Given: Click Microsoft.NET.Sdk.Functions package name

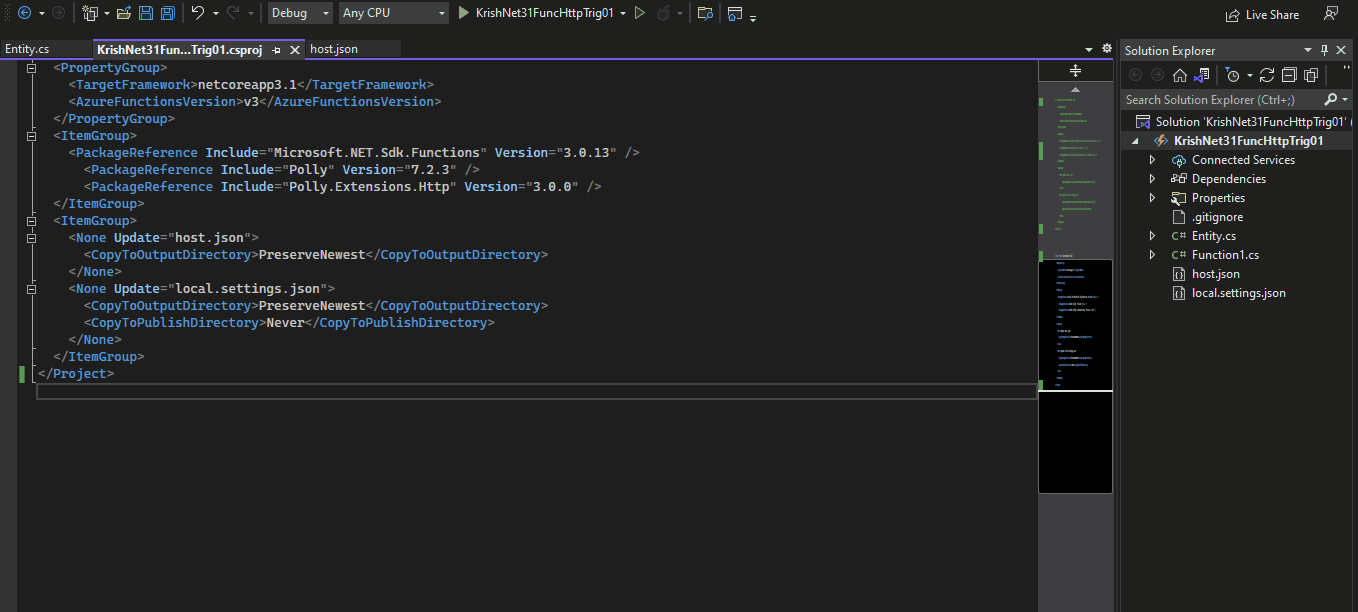Looking at the screenshot, I should click(x=377, y=153).
